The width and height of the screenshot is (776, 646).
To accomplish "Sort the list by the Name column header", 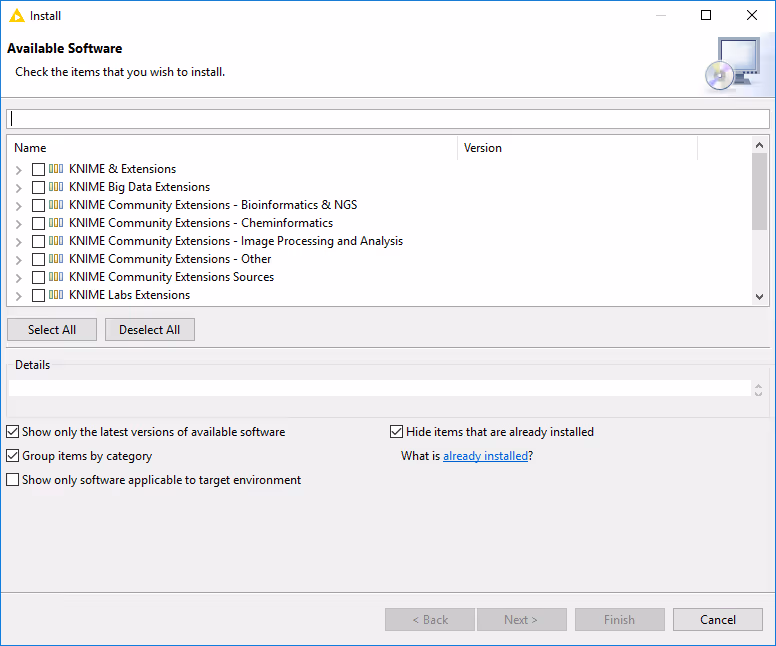I will click(x=230, y=148).
